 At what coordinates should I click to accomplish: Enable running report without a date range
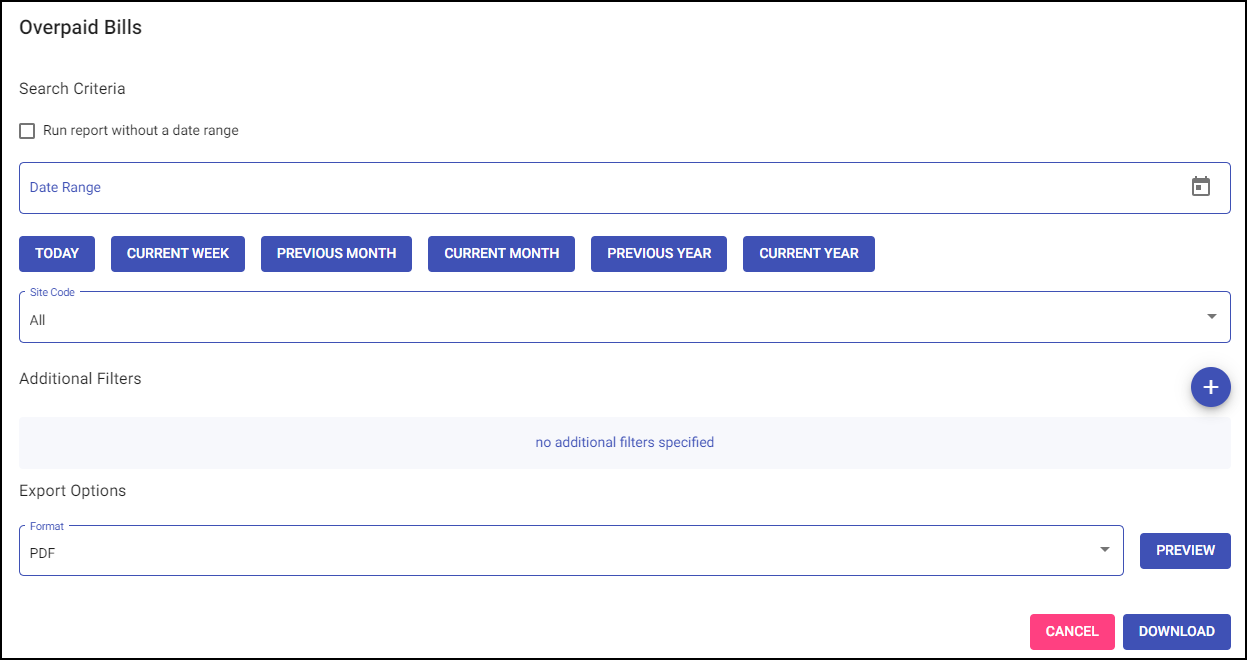click(27, 131)
